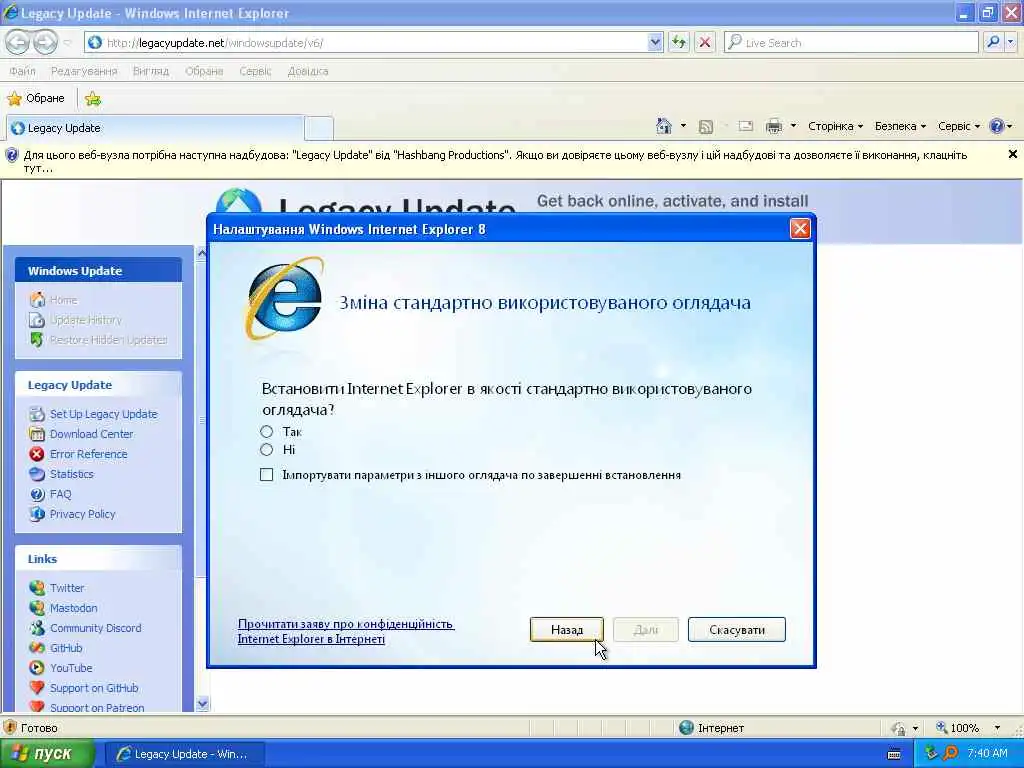Click the Legacy Update taskbar button

(x=184, y=754)
